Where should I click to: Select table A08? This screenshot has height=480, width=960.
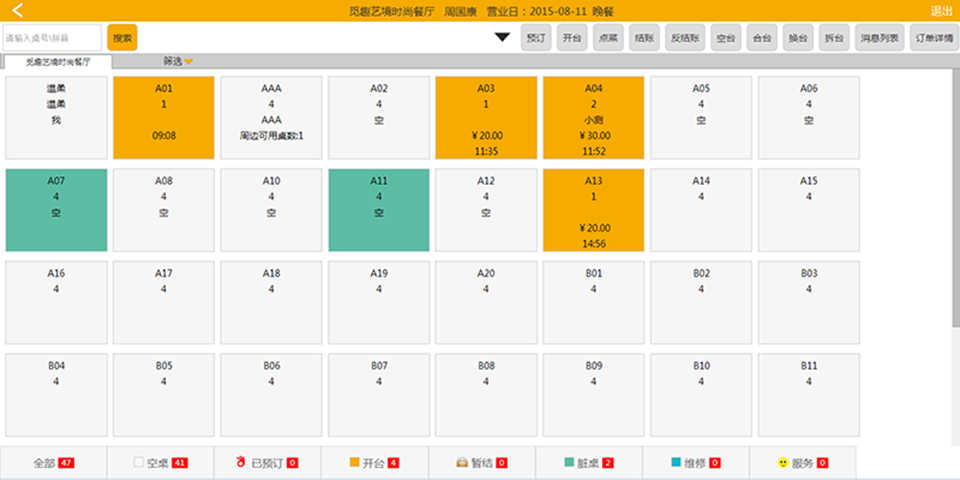point(163,210)
